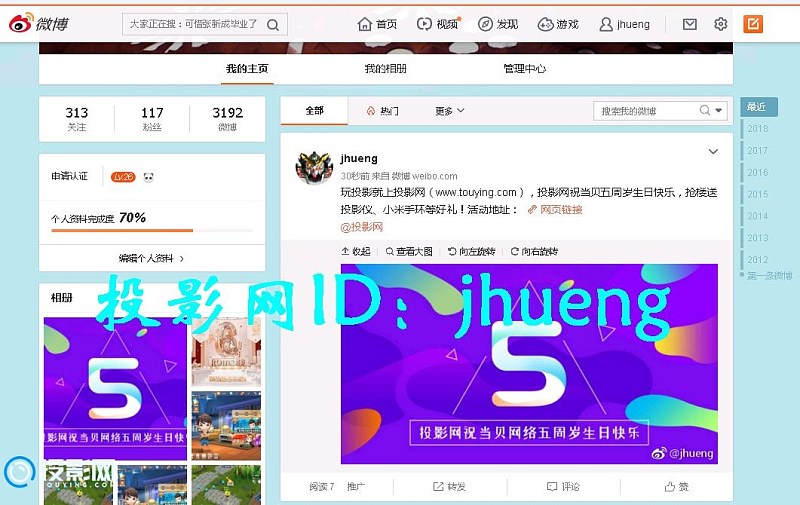The width and height of the screenshot is (800, 505).
Task: Click the 推广 promote link under the post
Action: tap(356, 487)
